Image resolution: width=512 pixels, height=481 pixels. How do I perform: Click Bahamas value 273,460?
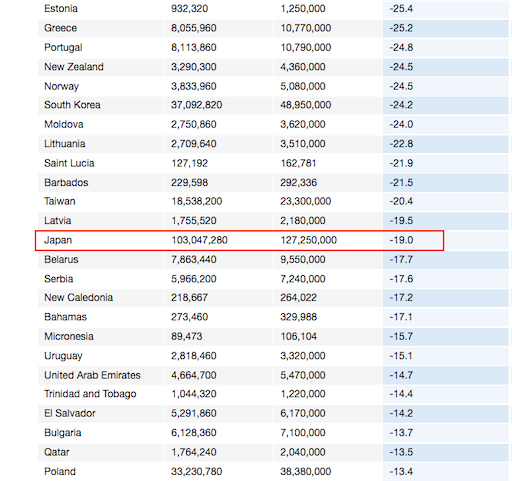click(x=189, y=317)
